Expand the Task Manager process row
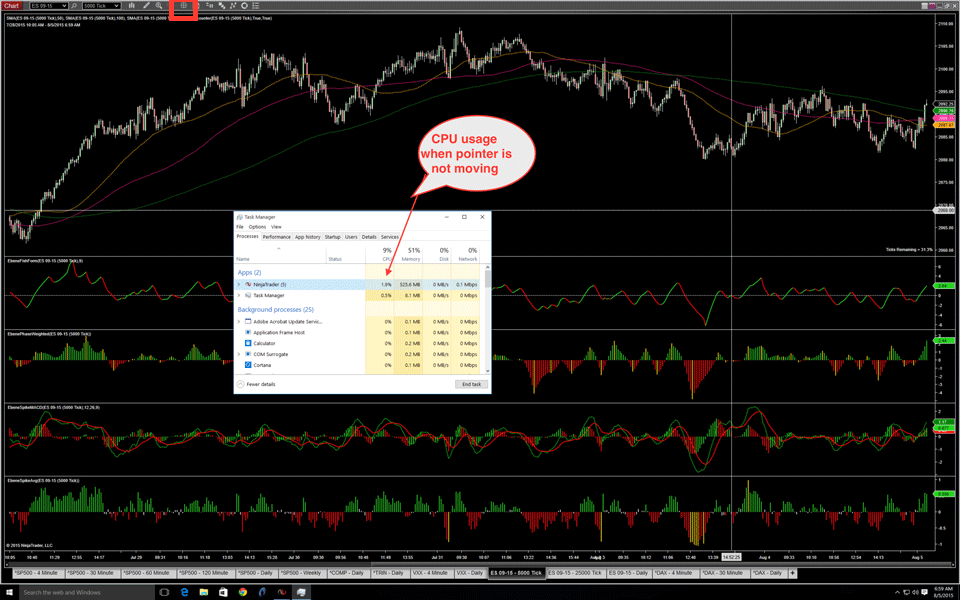Image resolution: width=960 pixels, height=600 pixels. (x=239, y=295)
